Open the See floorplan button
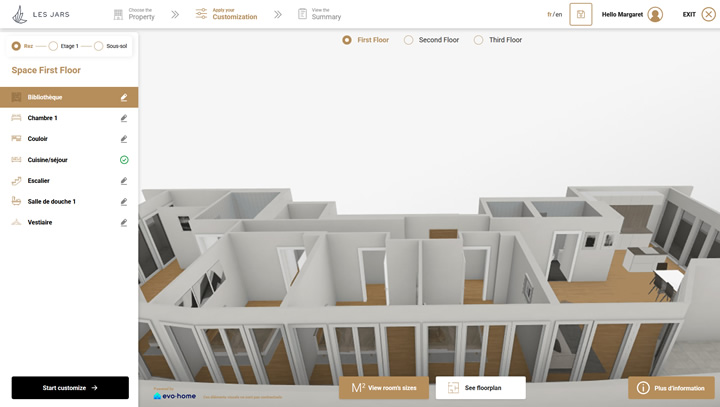 480,387
